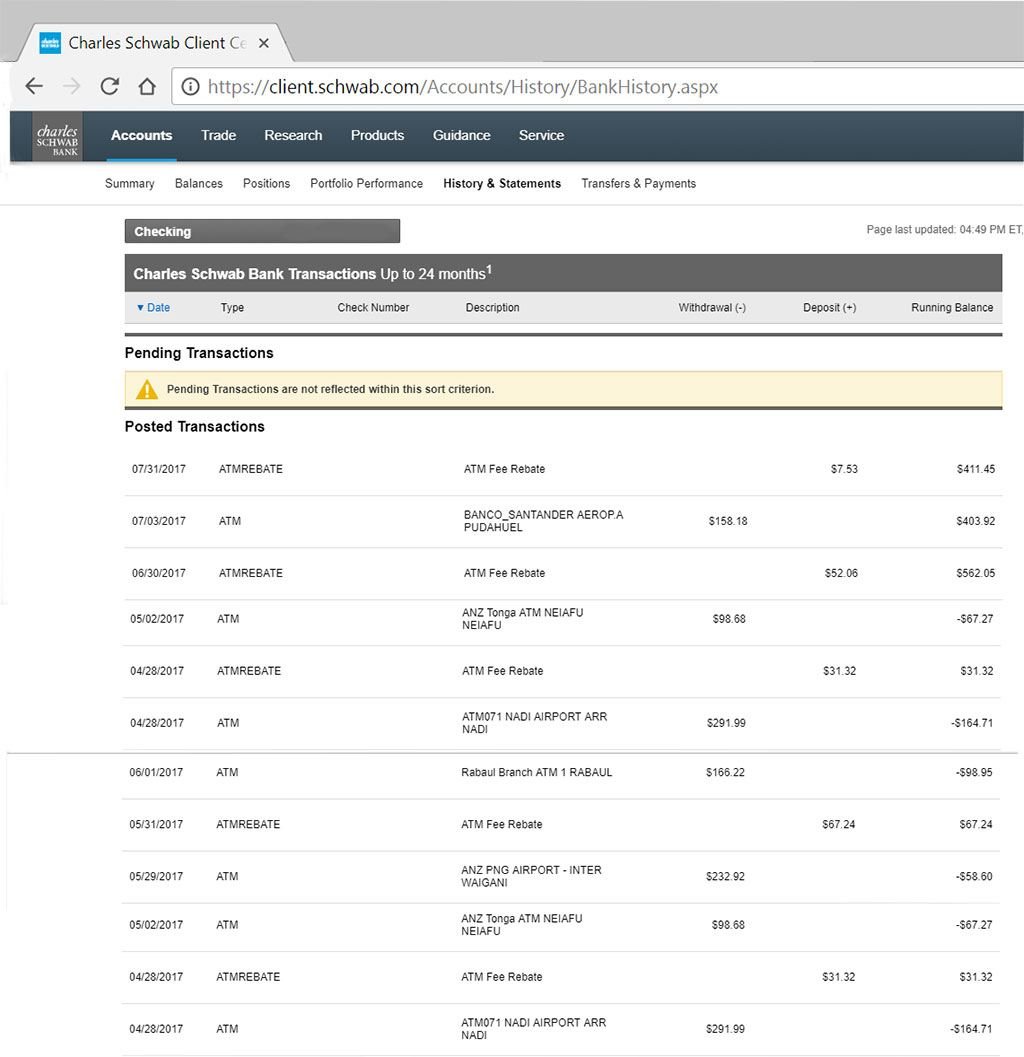Close the Charles Schwab Client tab
Screen dimensions: 1024x1057
click(x=264, y=43)
